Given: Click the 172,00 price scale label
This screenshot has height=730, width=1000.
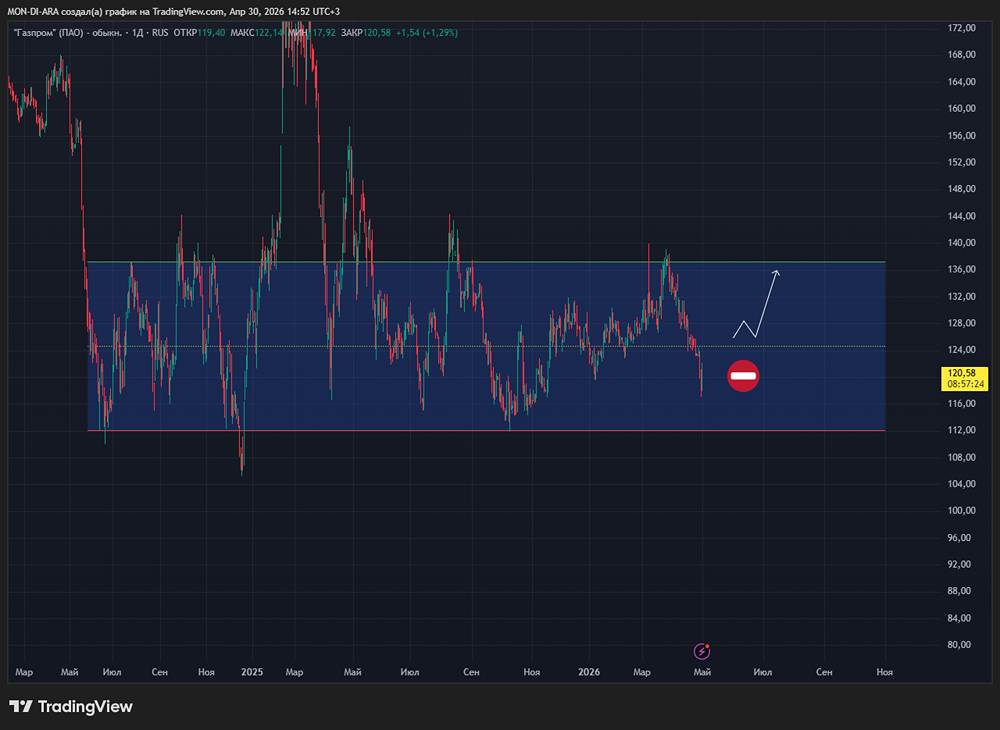Looking at the screenshot, I should (x=961, y=27).
